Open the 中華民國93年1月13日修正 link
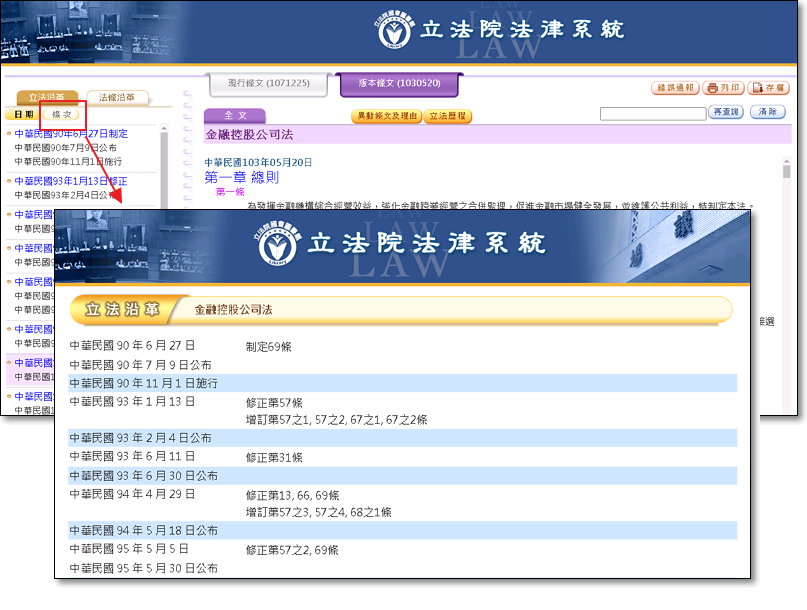Viewport: 807px width, 610px height. (70, 181)
